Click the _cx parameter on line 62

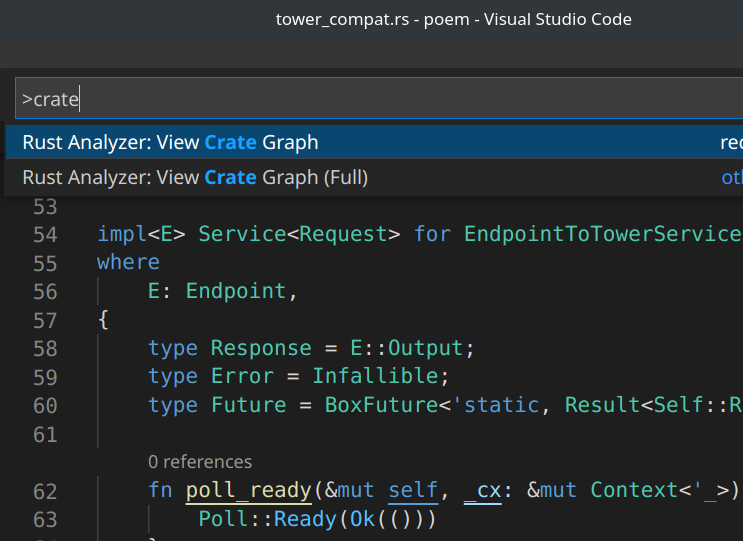[x=481, y=490]
